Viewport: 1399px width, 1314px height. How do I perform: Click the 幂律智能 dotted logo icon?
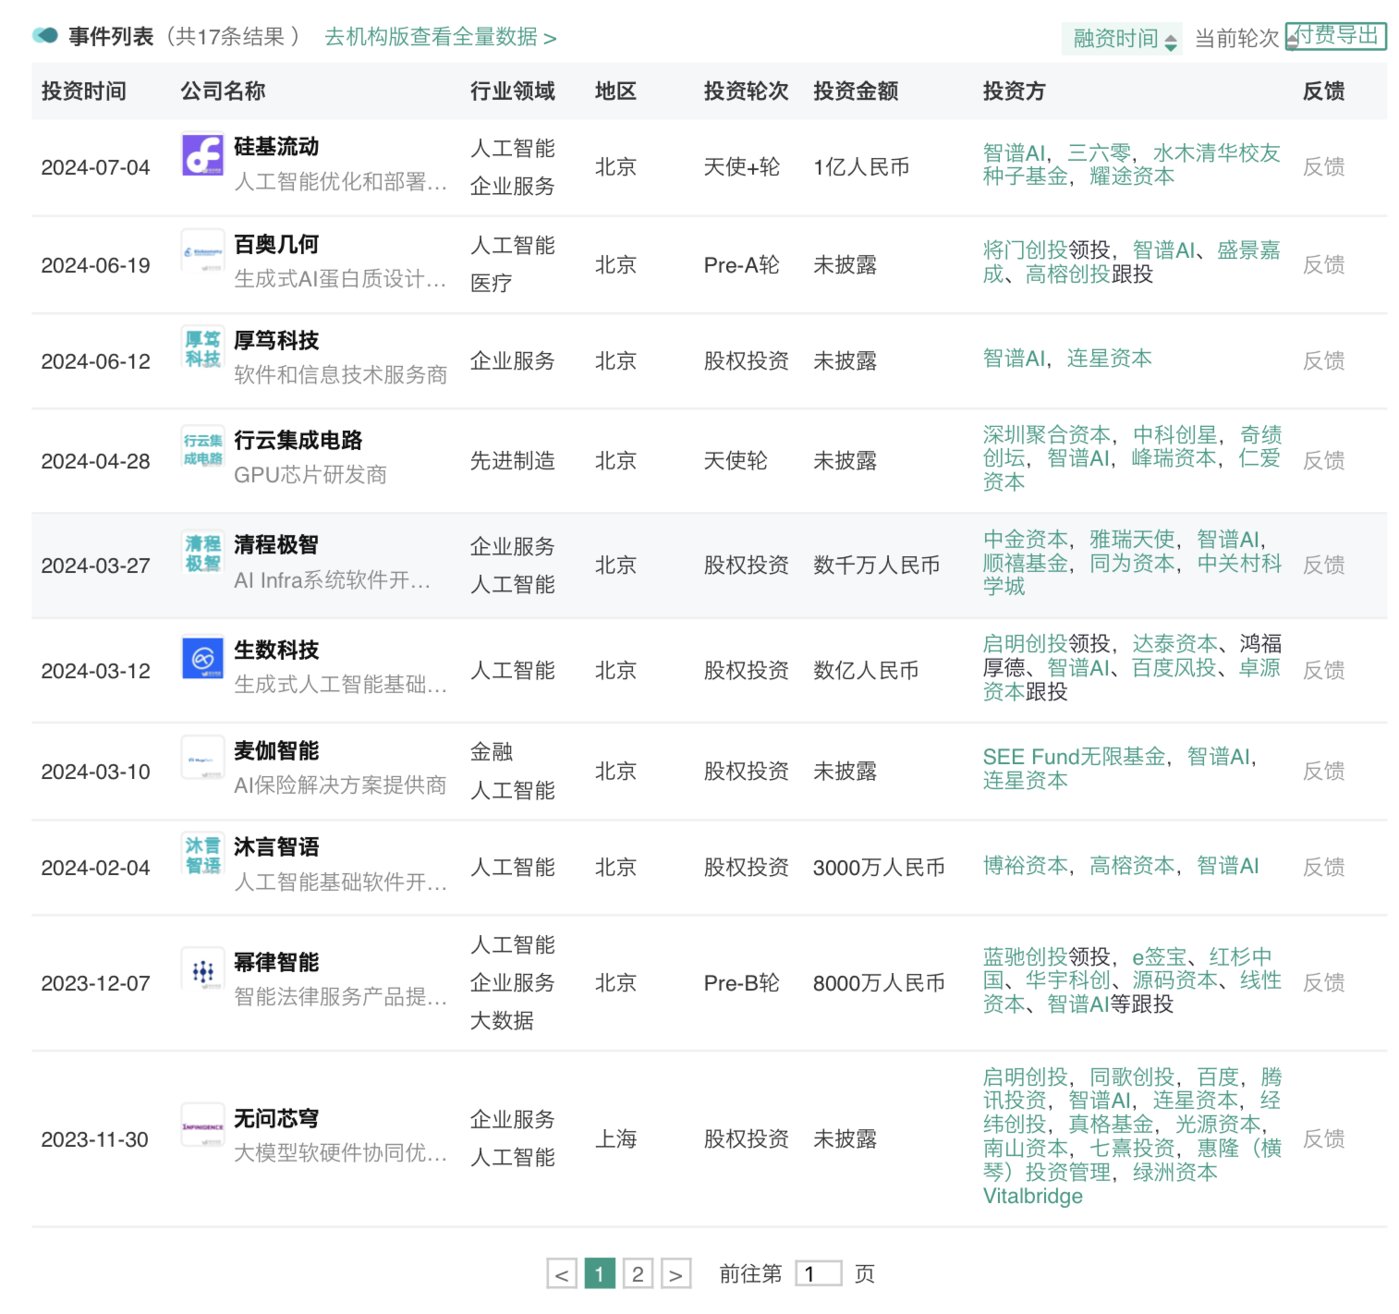click(202, 971)
